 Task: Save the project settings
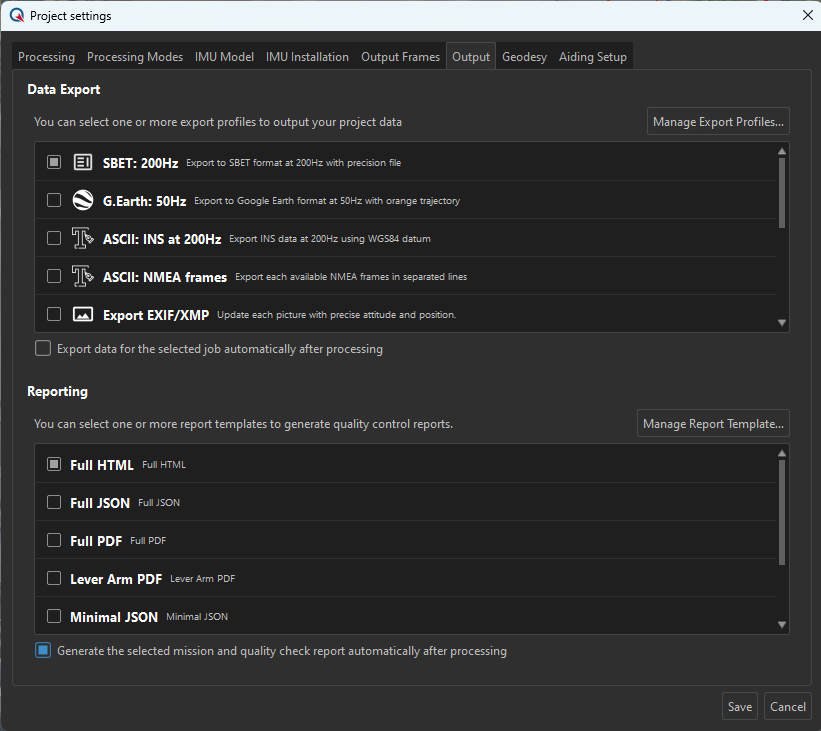(739, 706)
